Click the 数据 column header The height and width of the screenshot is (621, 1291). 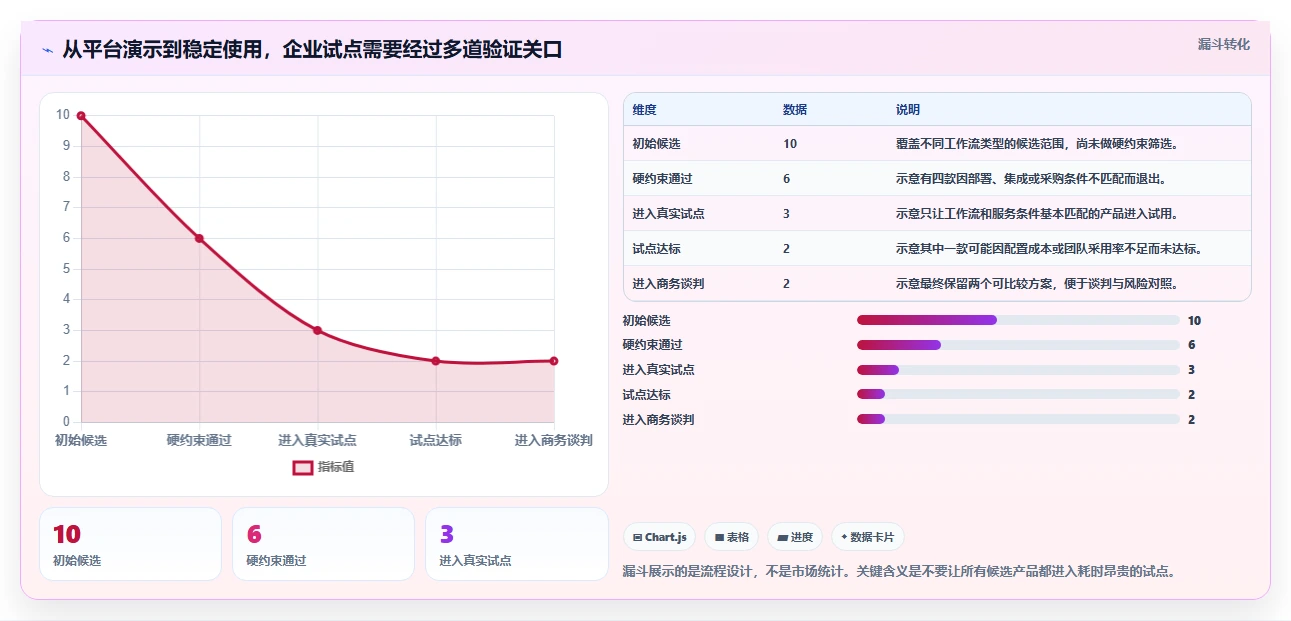[x=795, y=110]
